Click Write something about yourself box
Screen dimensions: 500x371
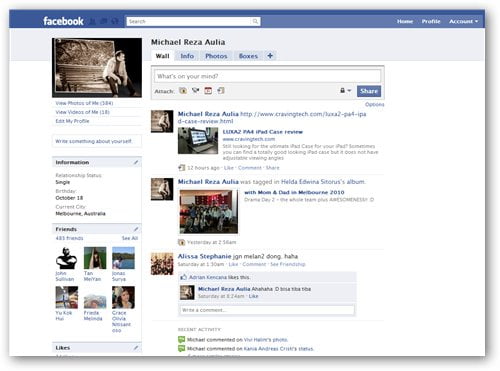(97, 141)
